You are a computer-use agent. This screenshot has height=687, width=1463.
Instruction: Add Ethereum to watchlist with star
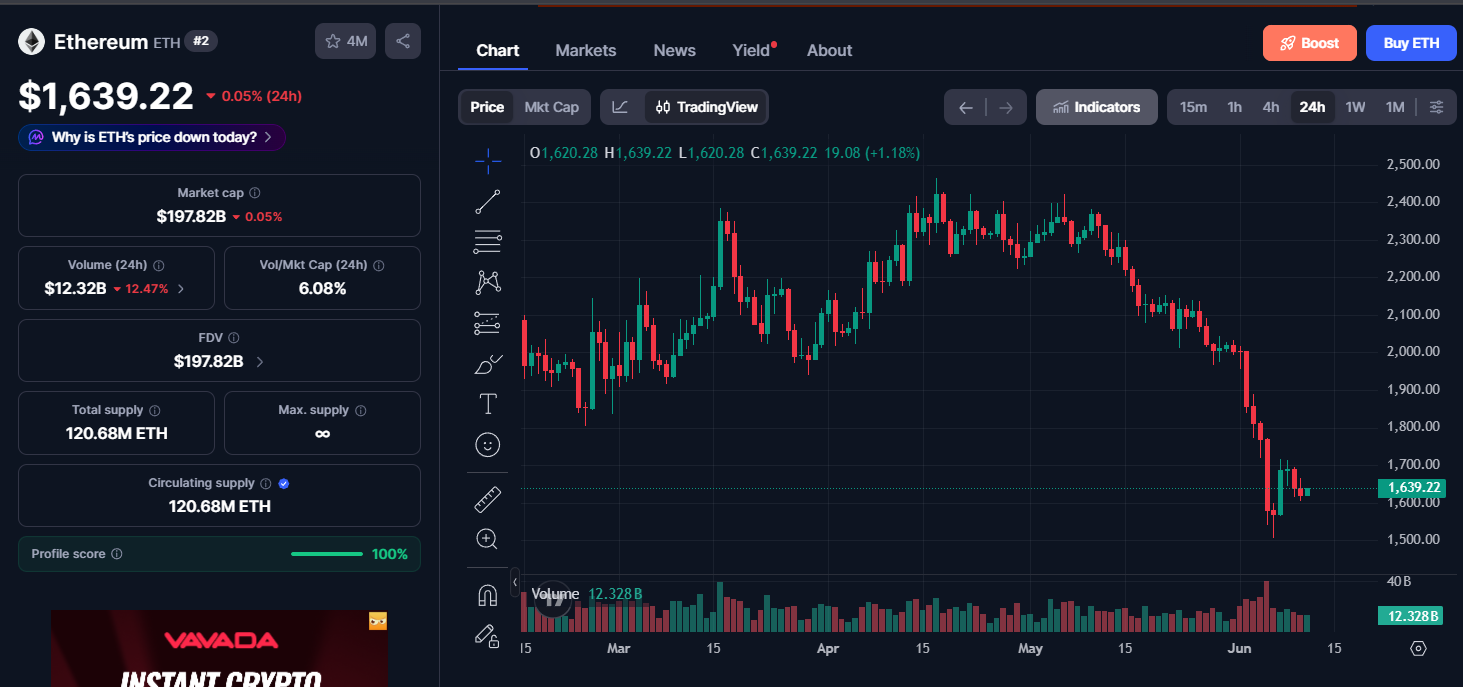point(345,41)
